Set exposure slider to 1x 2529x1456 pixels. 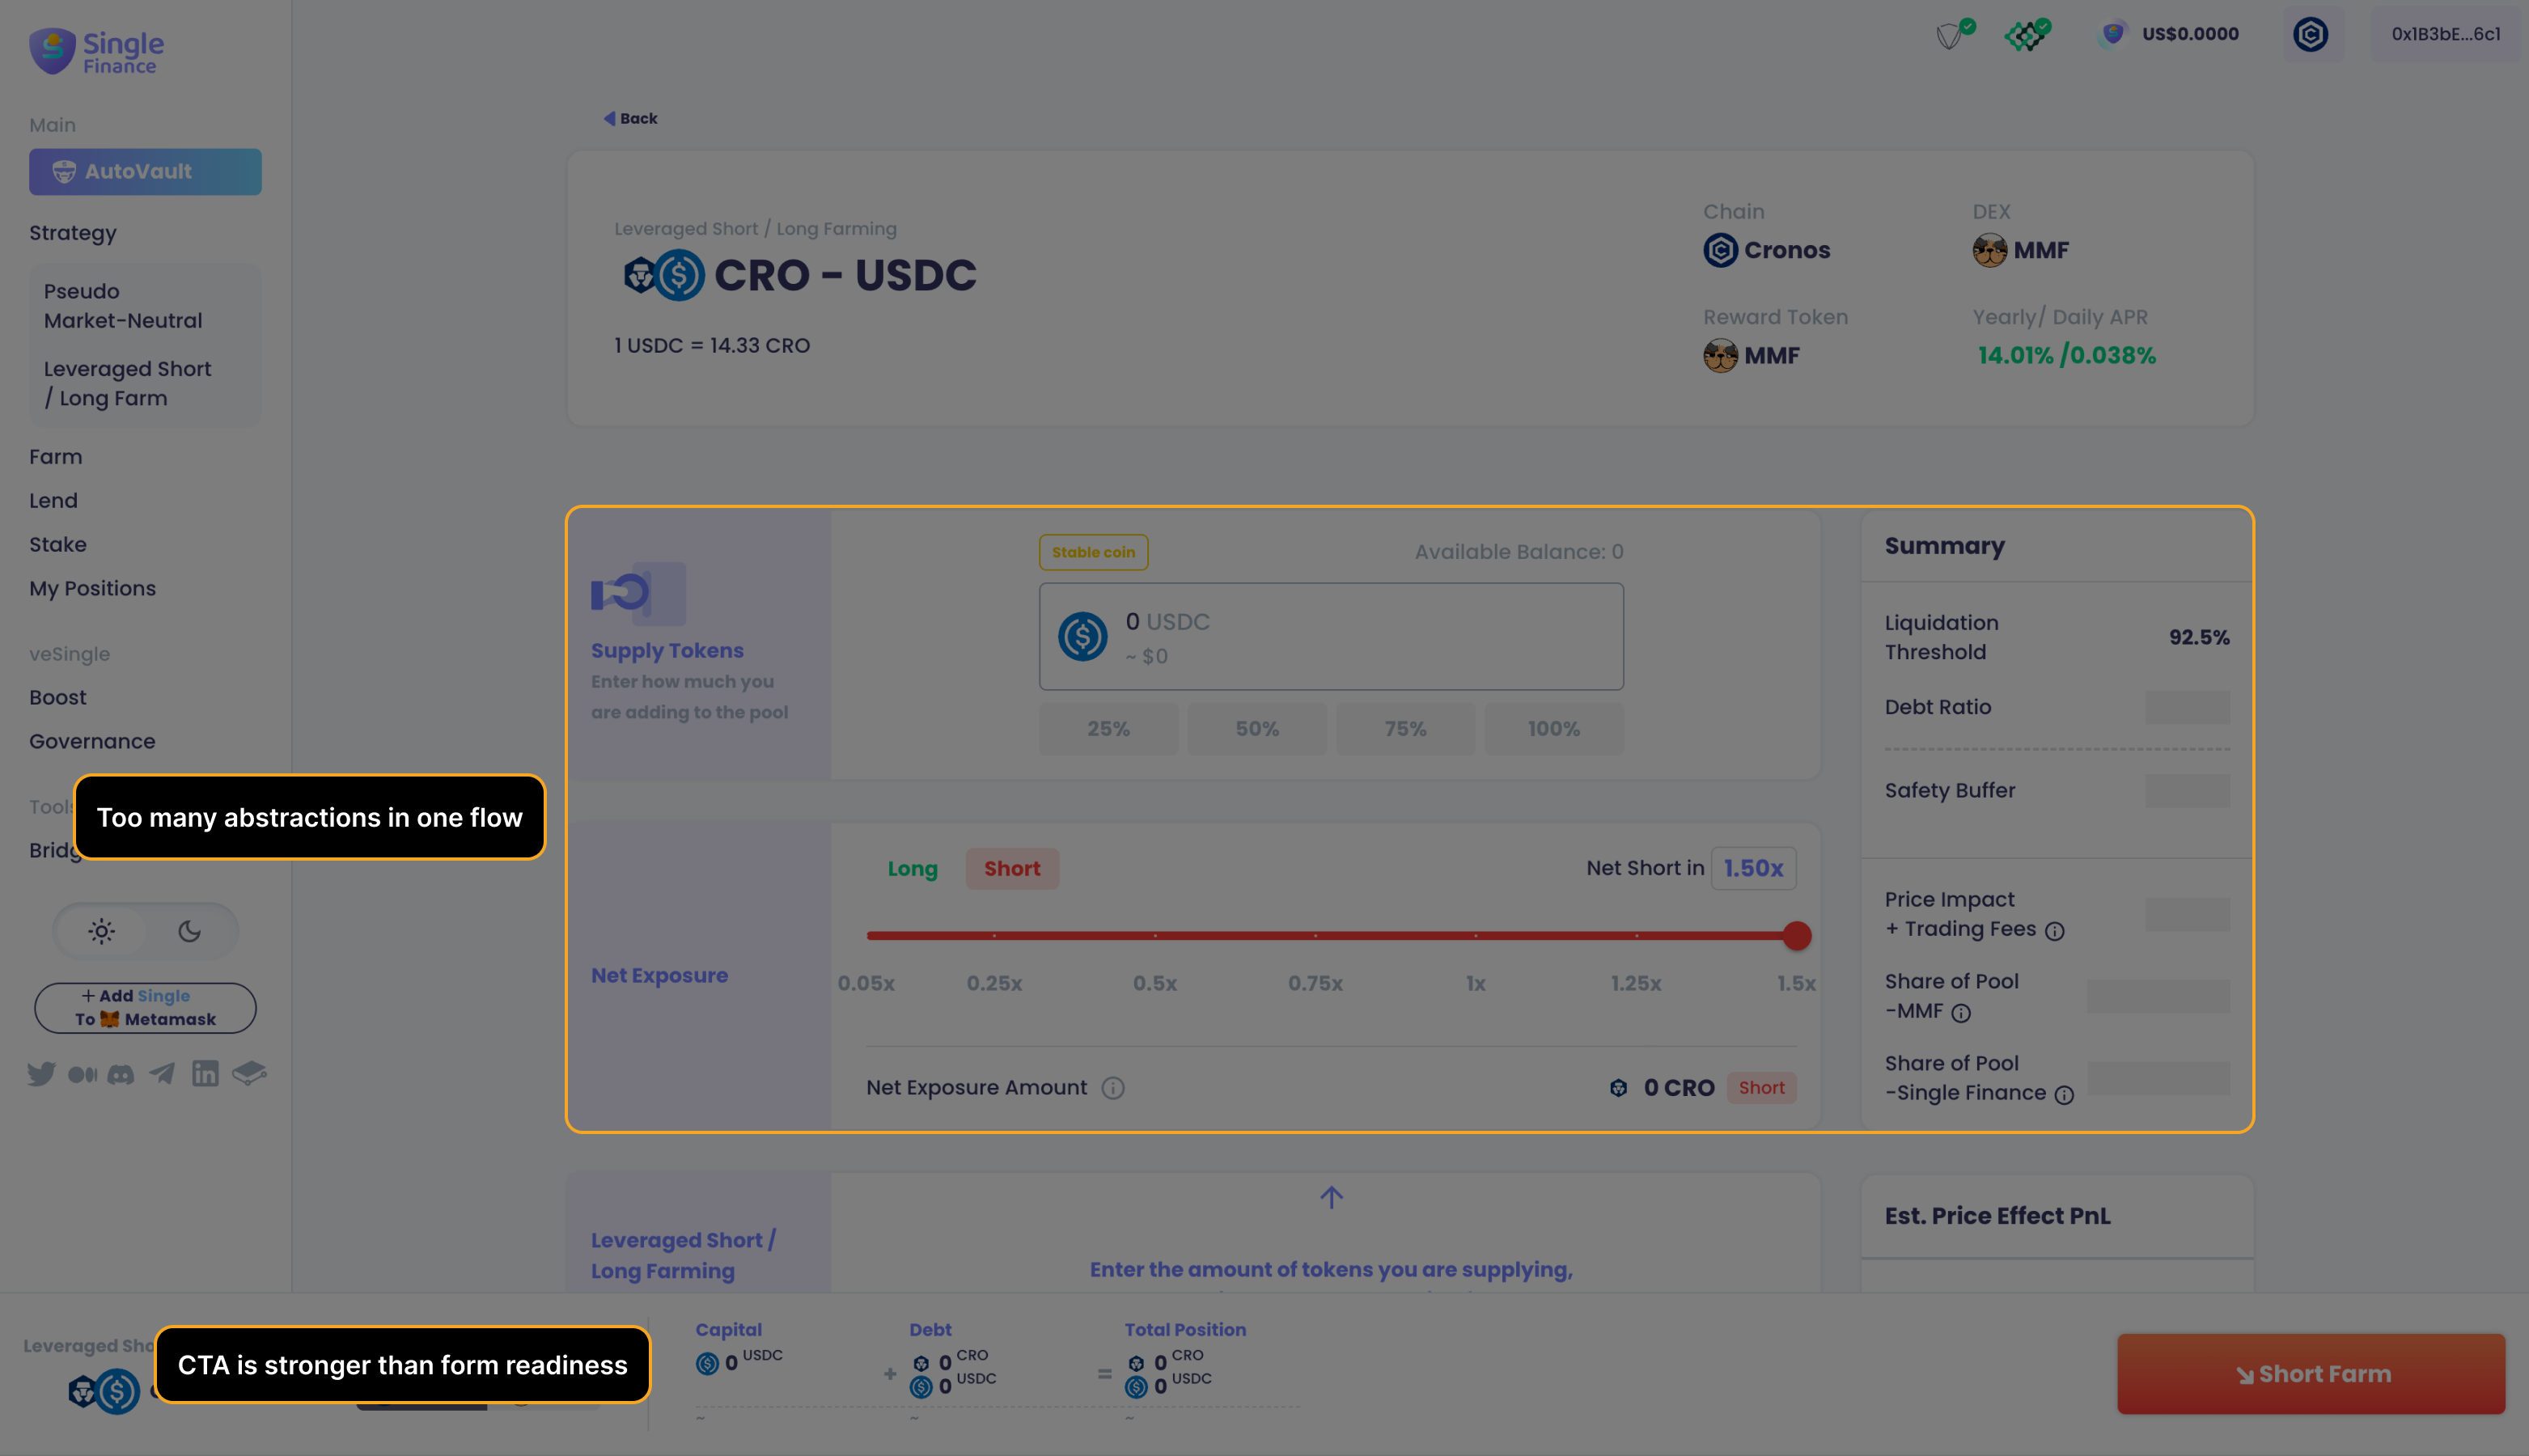pyautogui.click(x=1475, y=935)
